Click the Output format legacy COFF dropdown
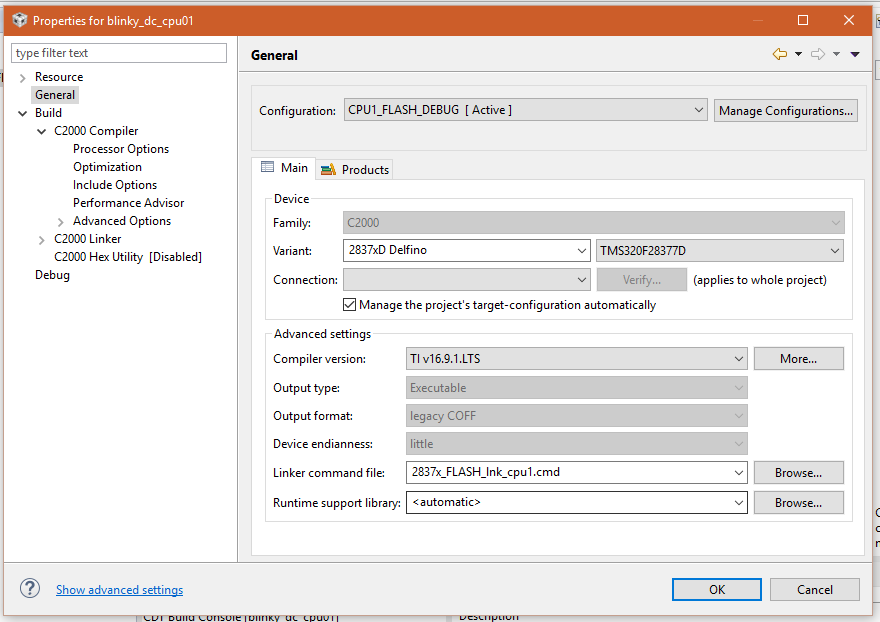Image resolution: width=880 pixels, height=622 pixels. 576,415
